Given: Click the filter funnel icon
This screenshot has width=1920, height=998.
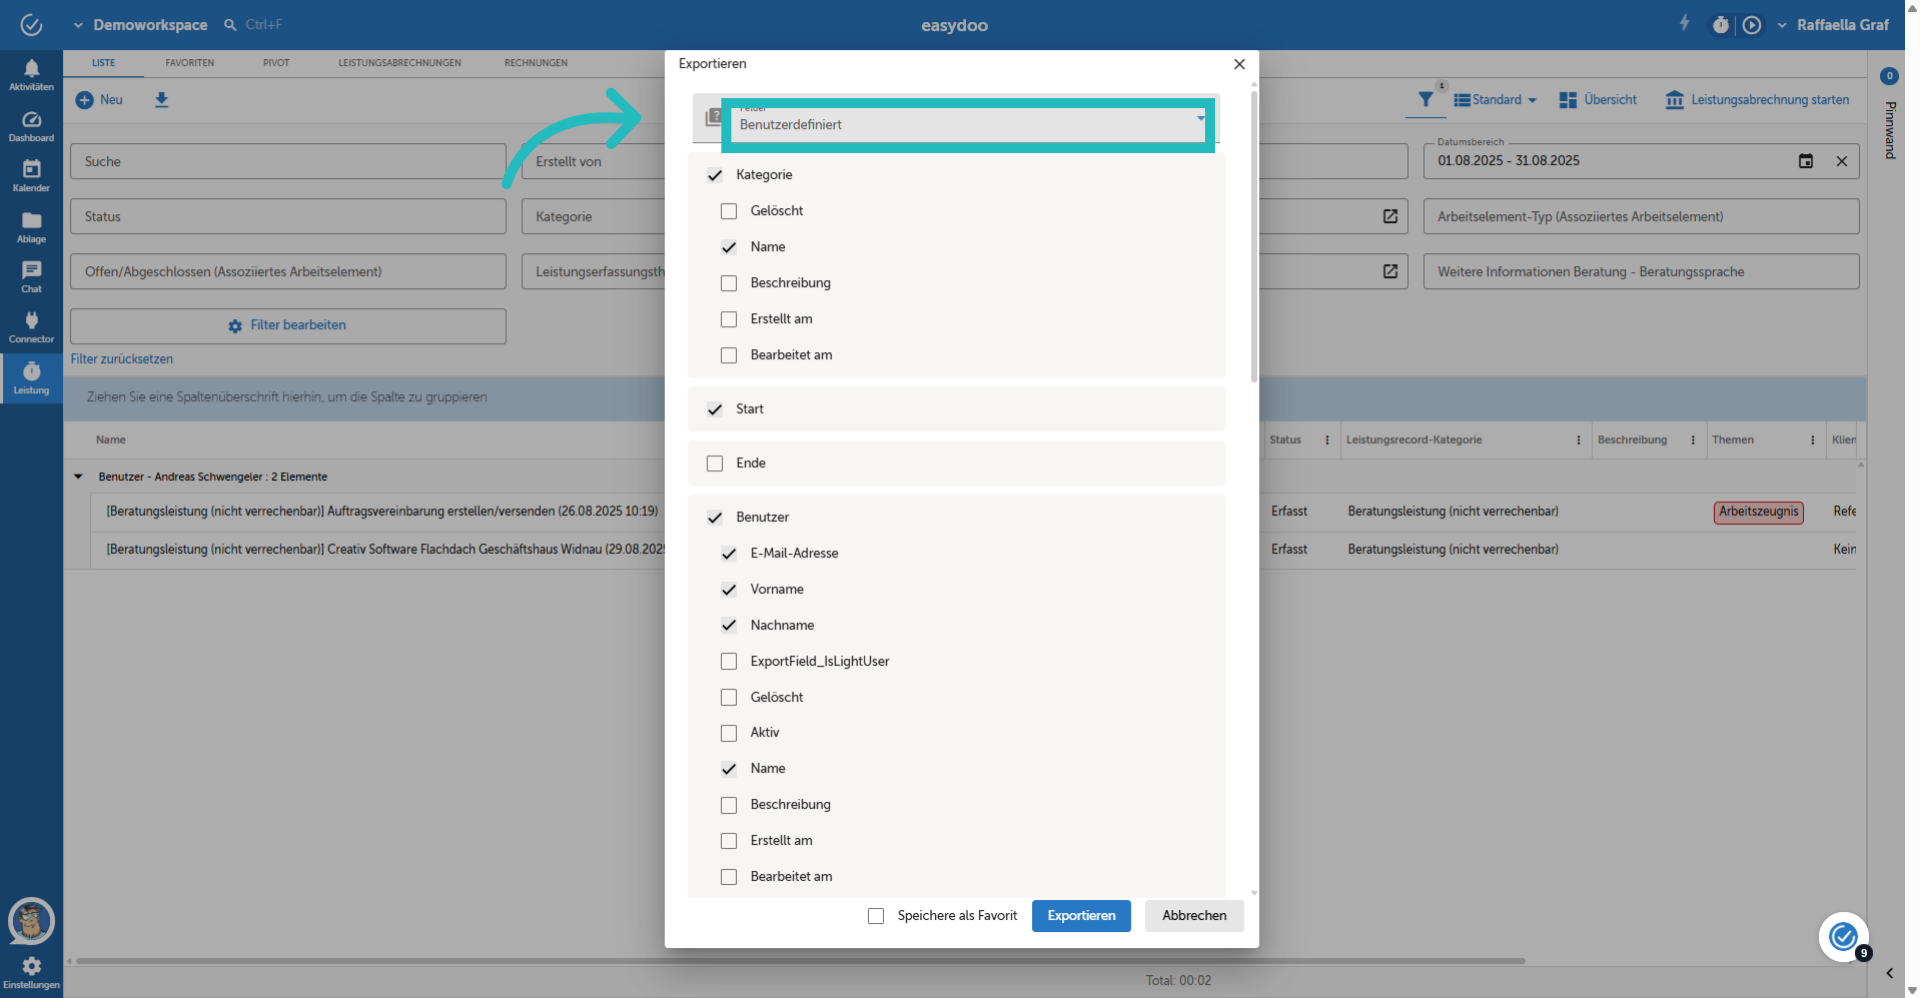Looking at the screenshot, I should [x=1425, y=99].
